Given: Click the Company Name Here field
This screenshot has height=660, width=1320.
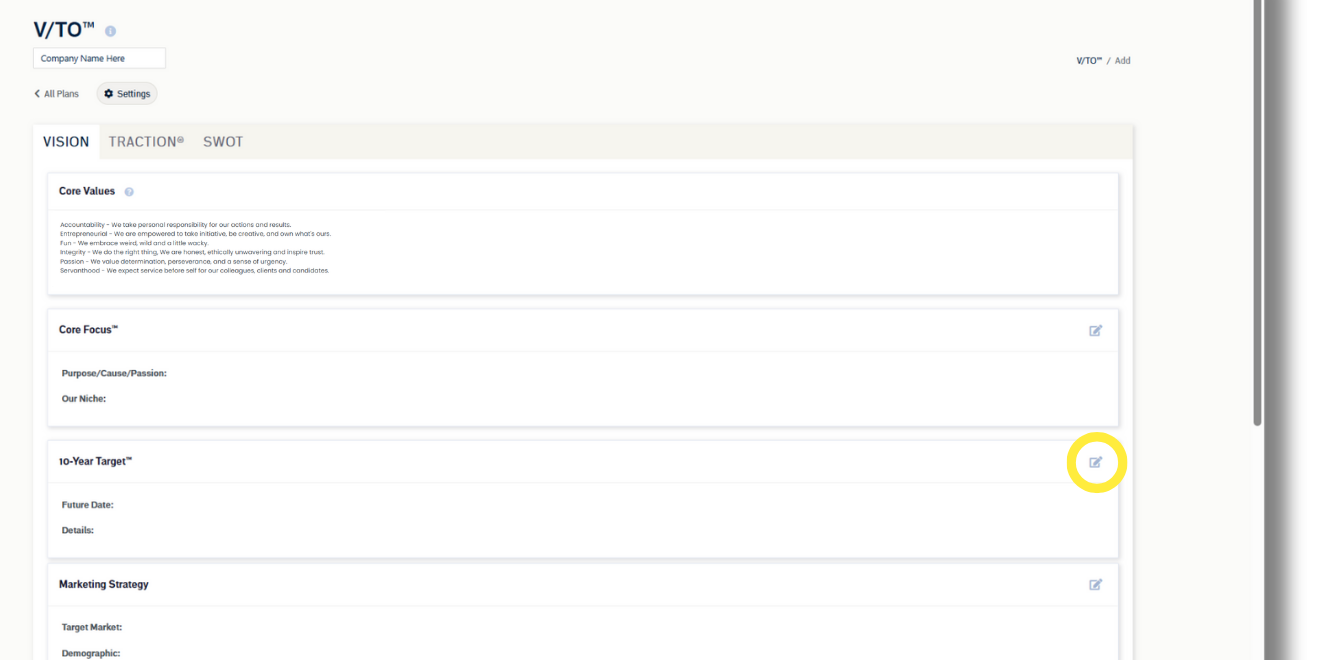Looking at the screenshot, I should pyautogui.click(x=99, y=59).
